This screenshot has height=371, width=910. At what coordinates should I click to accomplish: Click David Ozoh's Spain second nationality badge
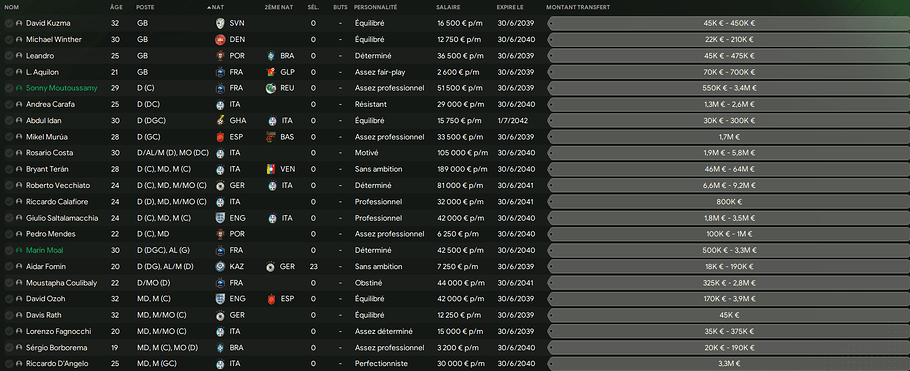pyautogui.click(x=271, y=299)
